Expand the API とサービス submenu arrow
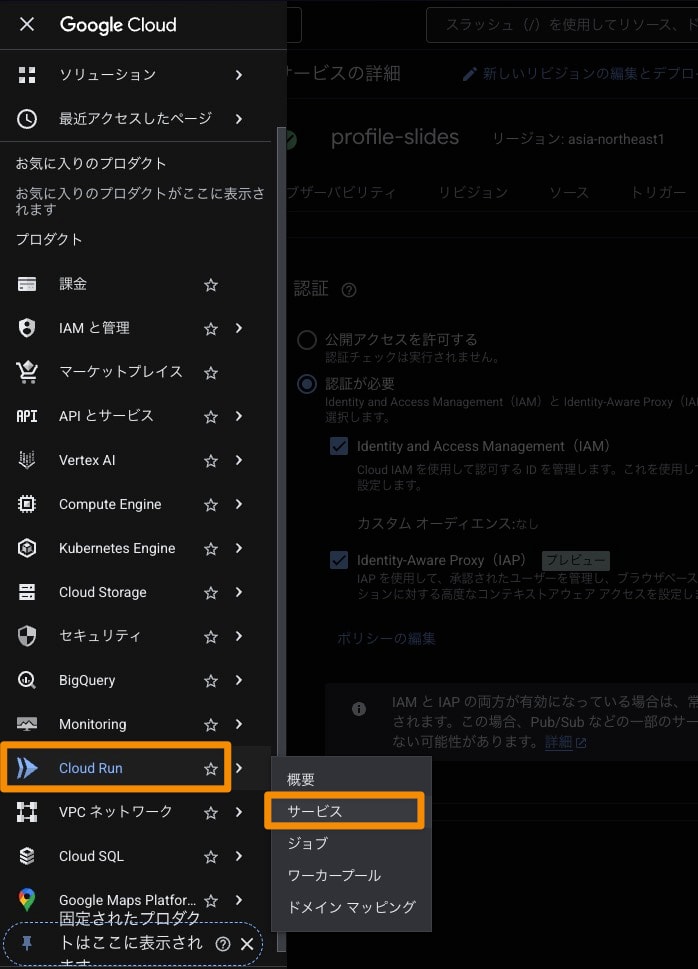This screenshot has height=969, width=698. coord(239,416)
